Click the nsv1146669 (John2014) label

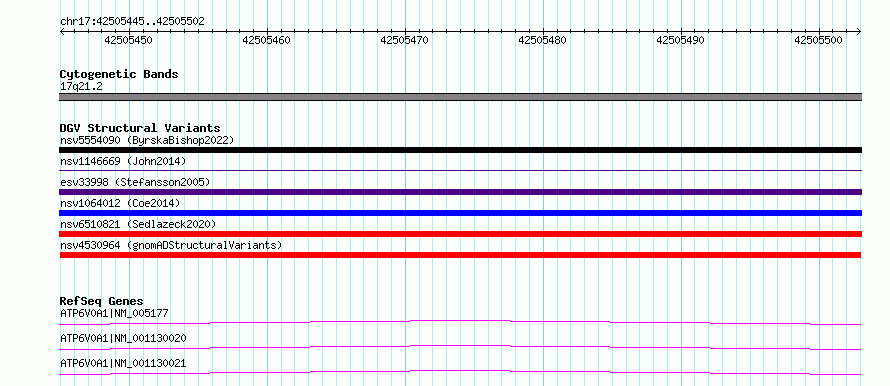pos(123,161)
